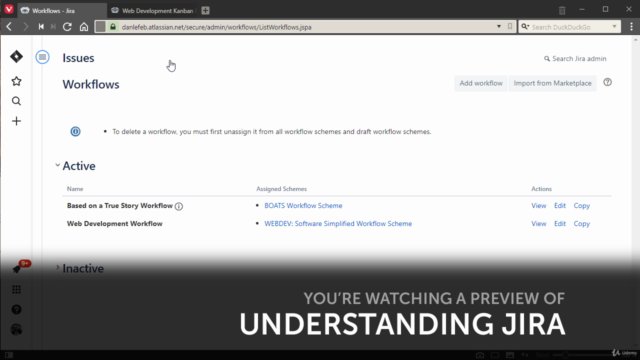Open WEBDEV: Software Simplified Workflow Scheme link
The image size is (640, 360).
338,224
